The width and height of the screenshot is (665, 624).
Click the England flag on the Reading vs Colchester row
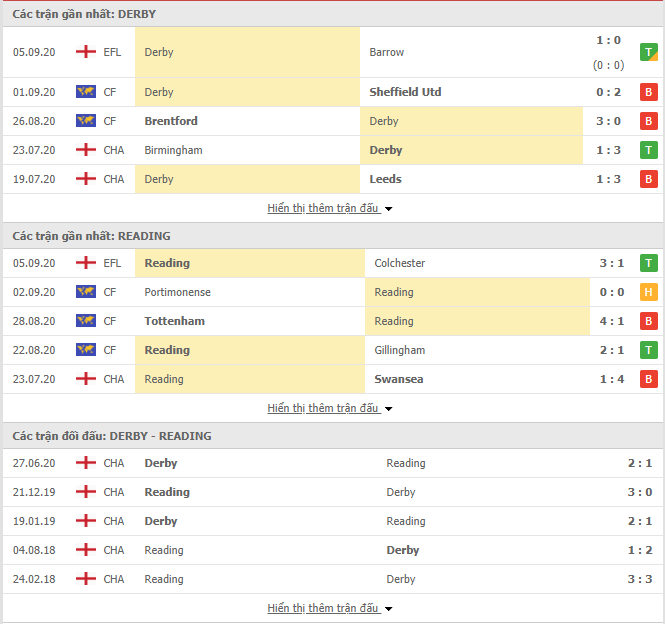click(x=86, y=263)
